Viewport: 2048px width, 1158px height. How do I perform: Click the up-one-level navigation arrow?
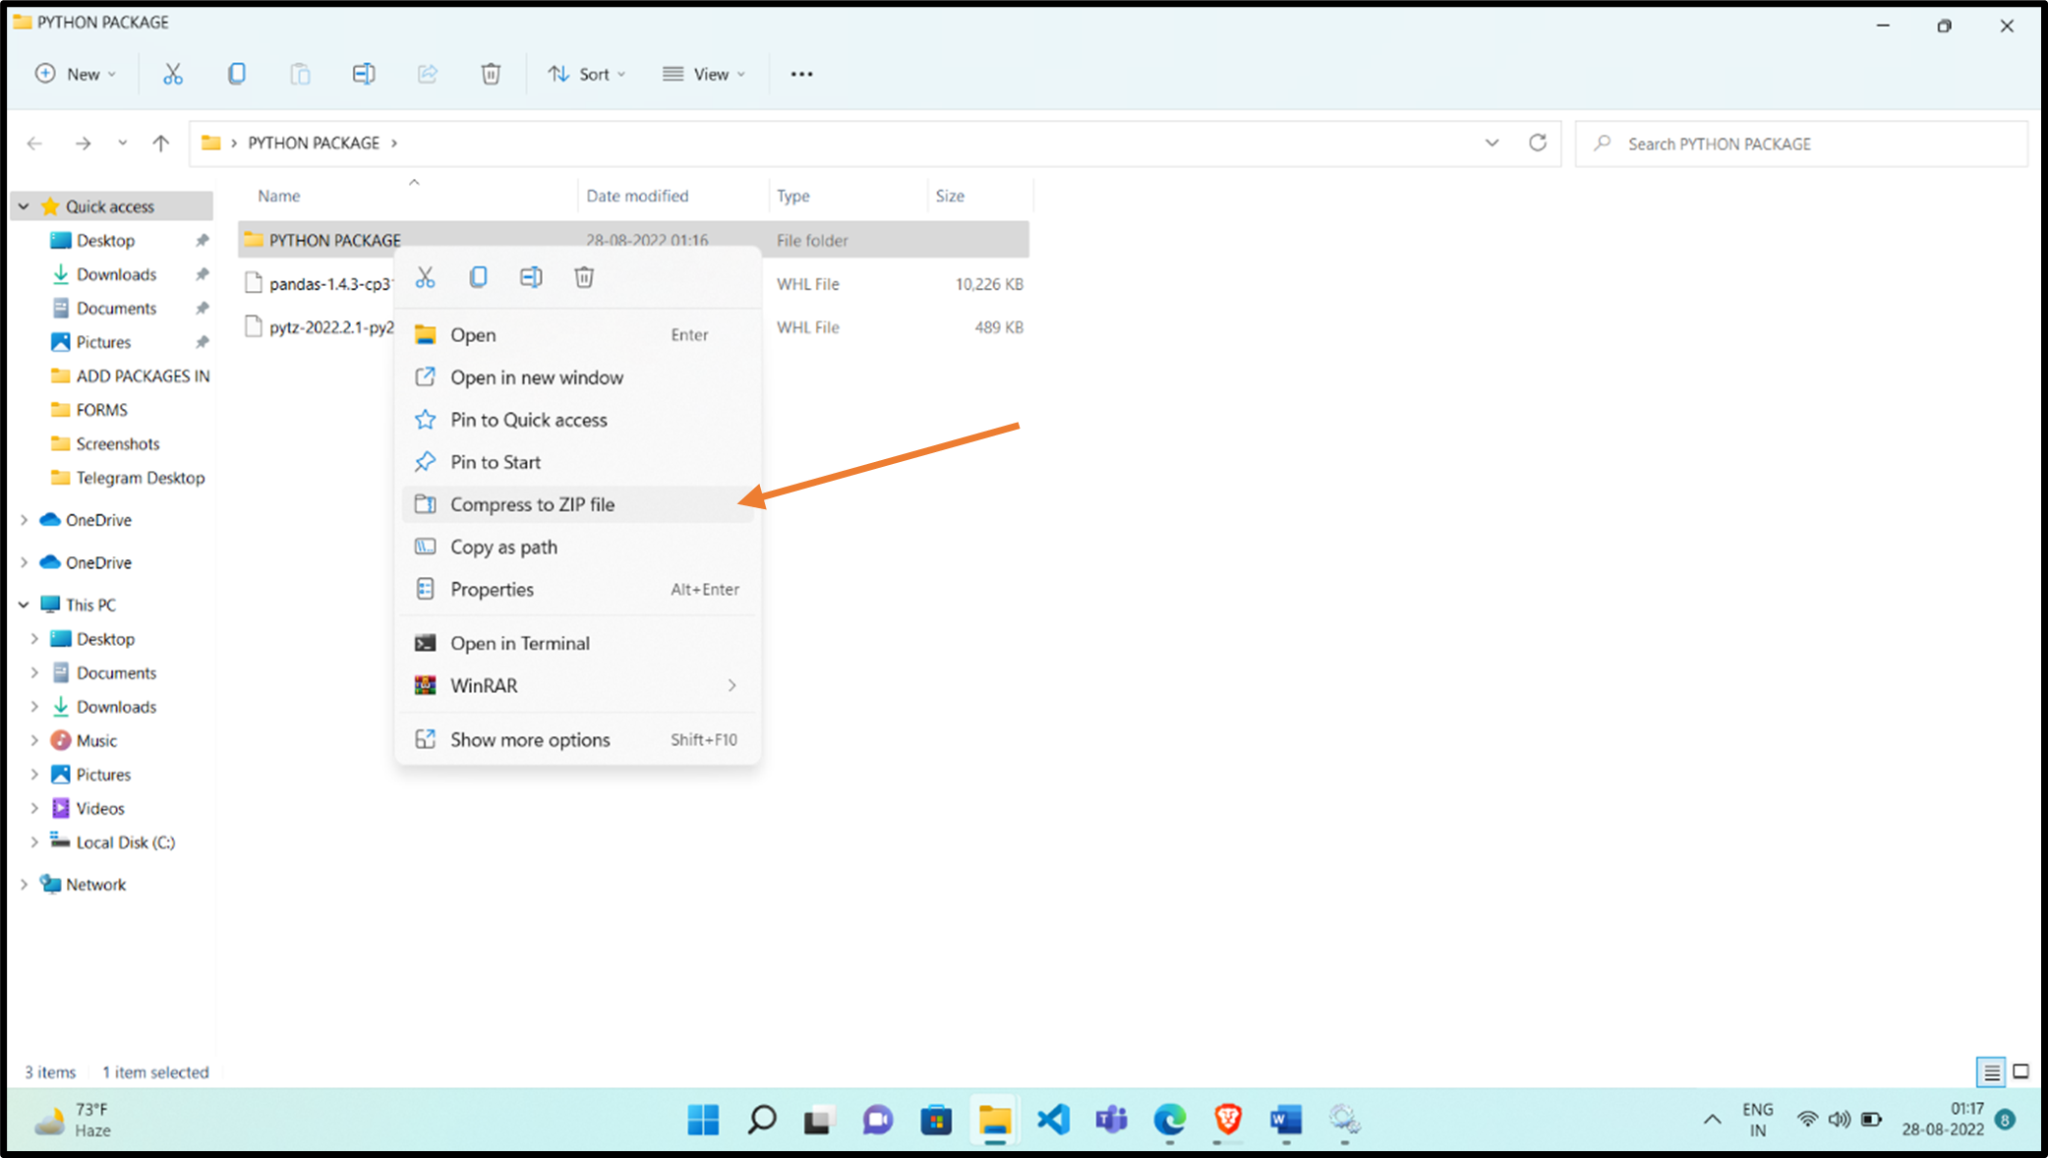pyautogui.click(x=160, y=143)
